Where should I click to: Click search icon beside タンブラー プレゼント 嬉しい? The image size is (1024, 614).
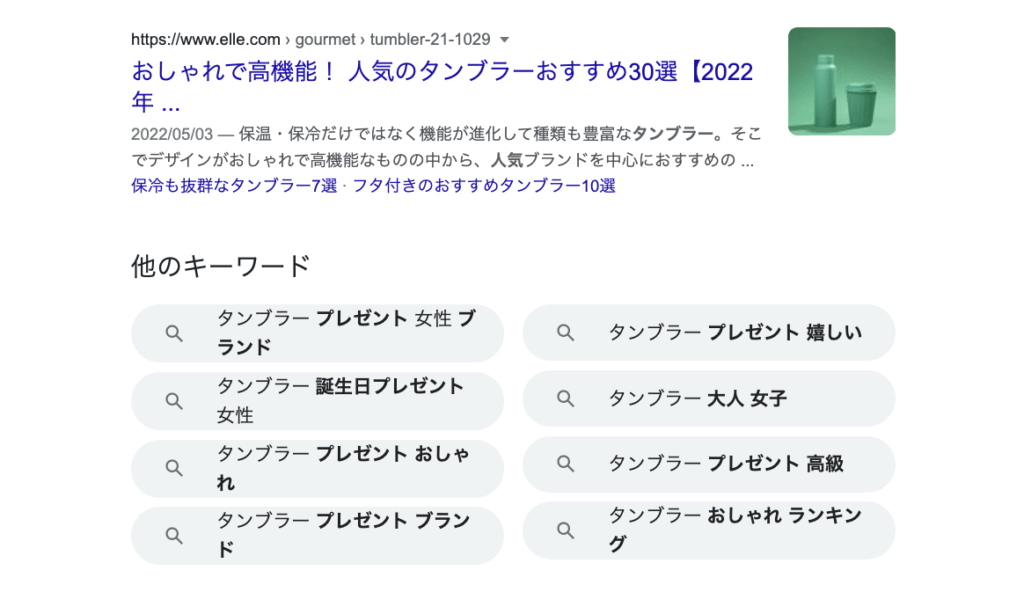coord(566,333)
